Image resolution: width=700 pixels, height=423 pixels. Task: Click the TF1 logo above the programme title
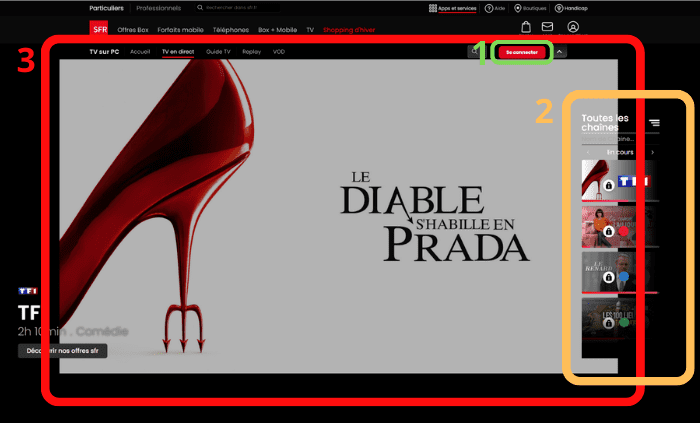[28, 291]
